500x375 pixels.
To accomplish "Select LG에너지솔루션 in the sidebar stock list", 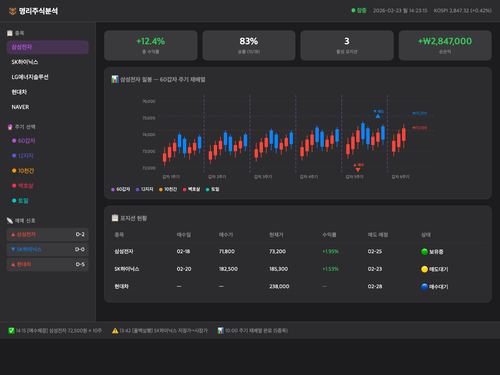I will (48, 77).
